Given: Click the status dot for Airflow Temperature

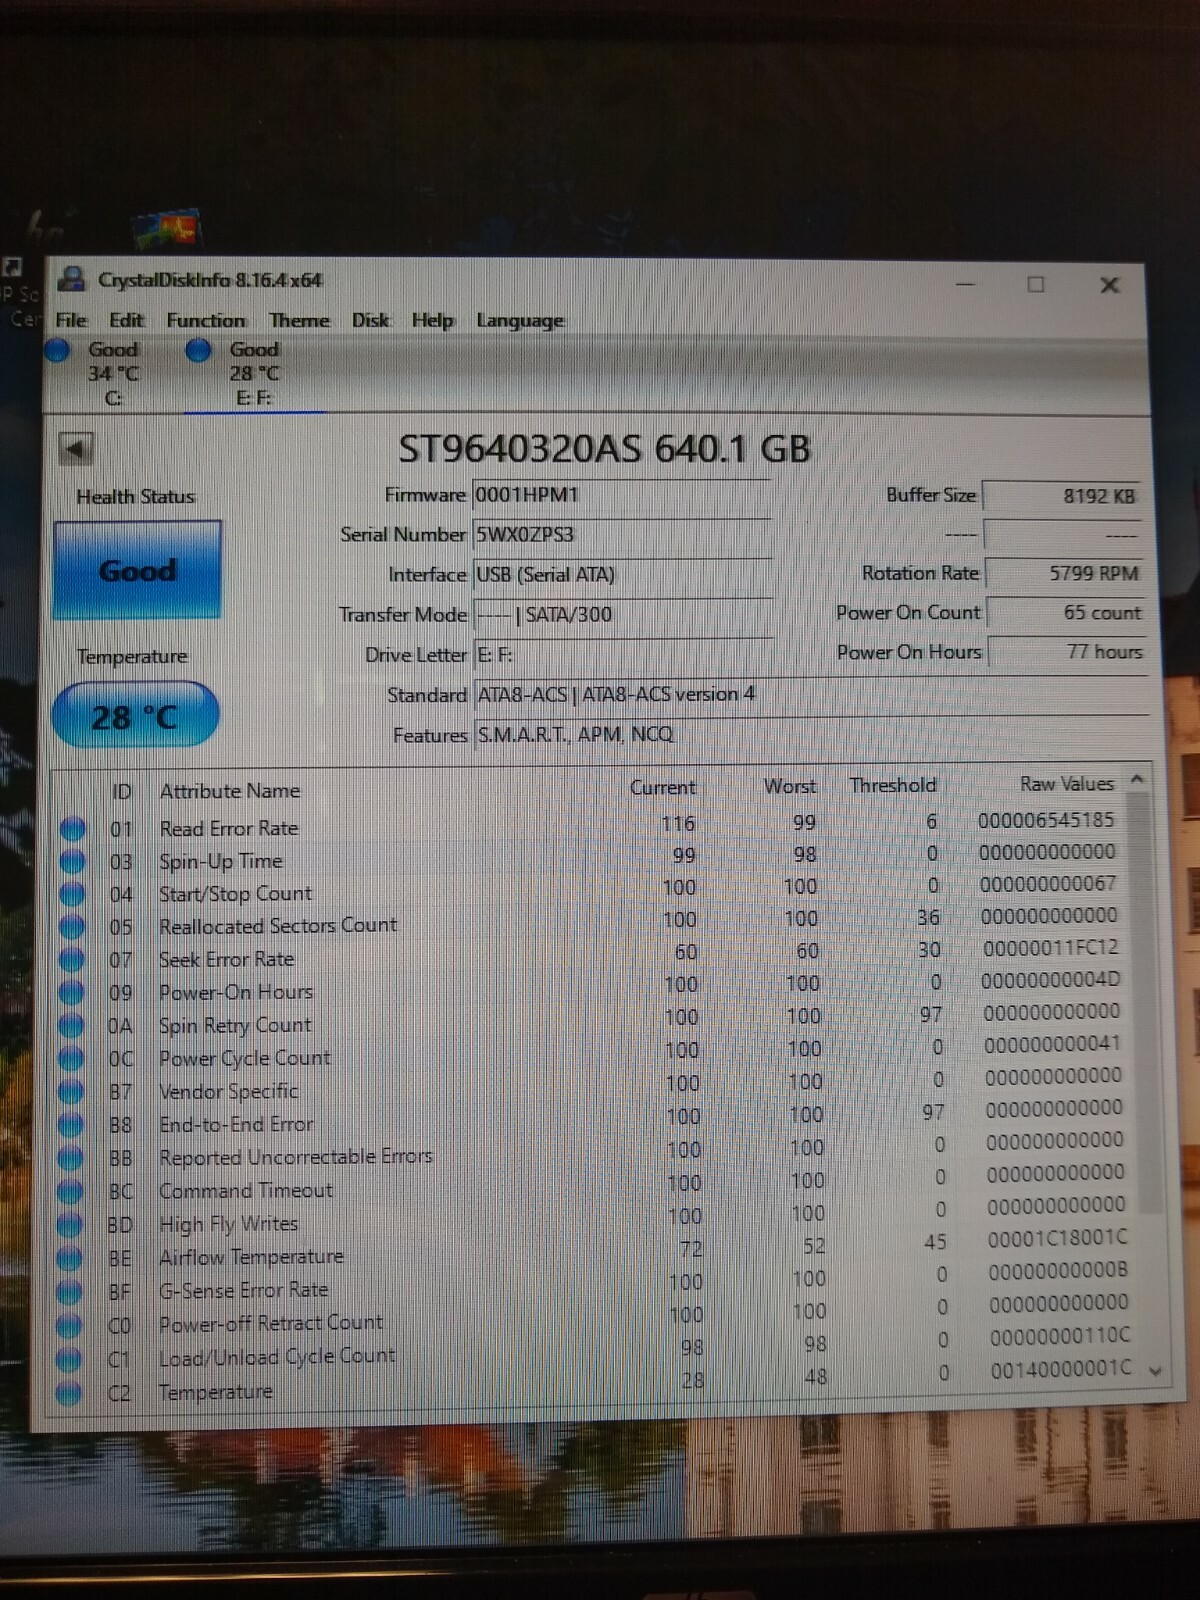Looking at the screenshot, I should point(69,1258).
